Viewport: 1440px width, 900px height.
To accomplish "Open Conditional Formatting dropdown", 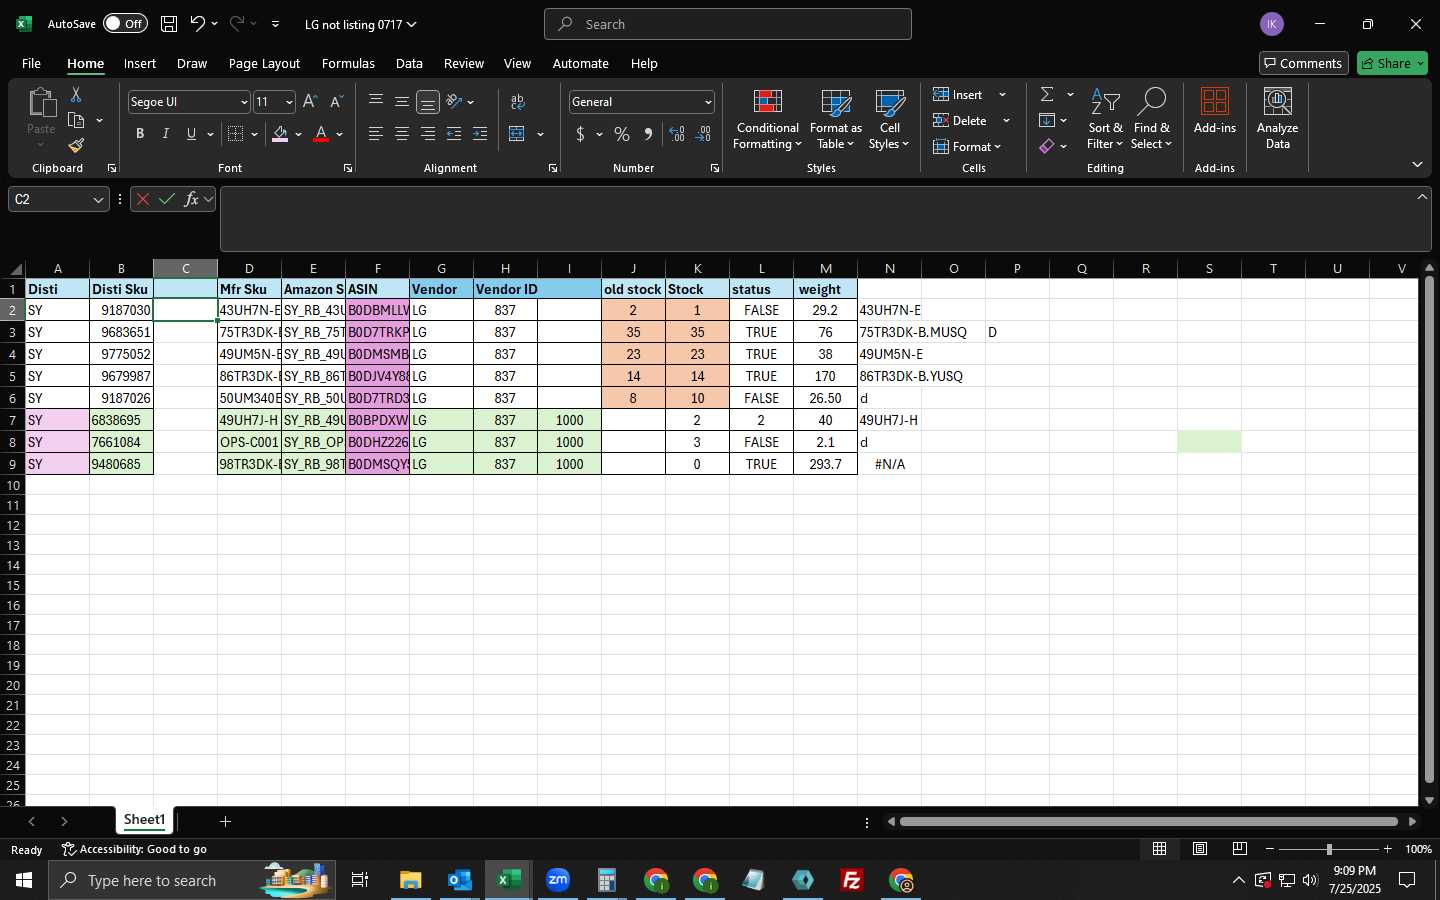I will pos(767,120).
